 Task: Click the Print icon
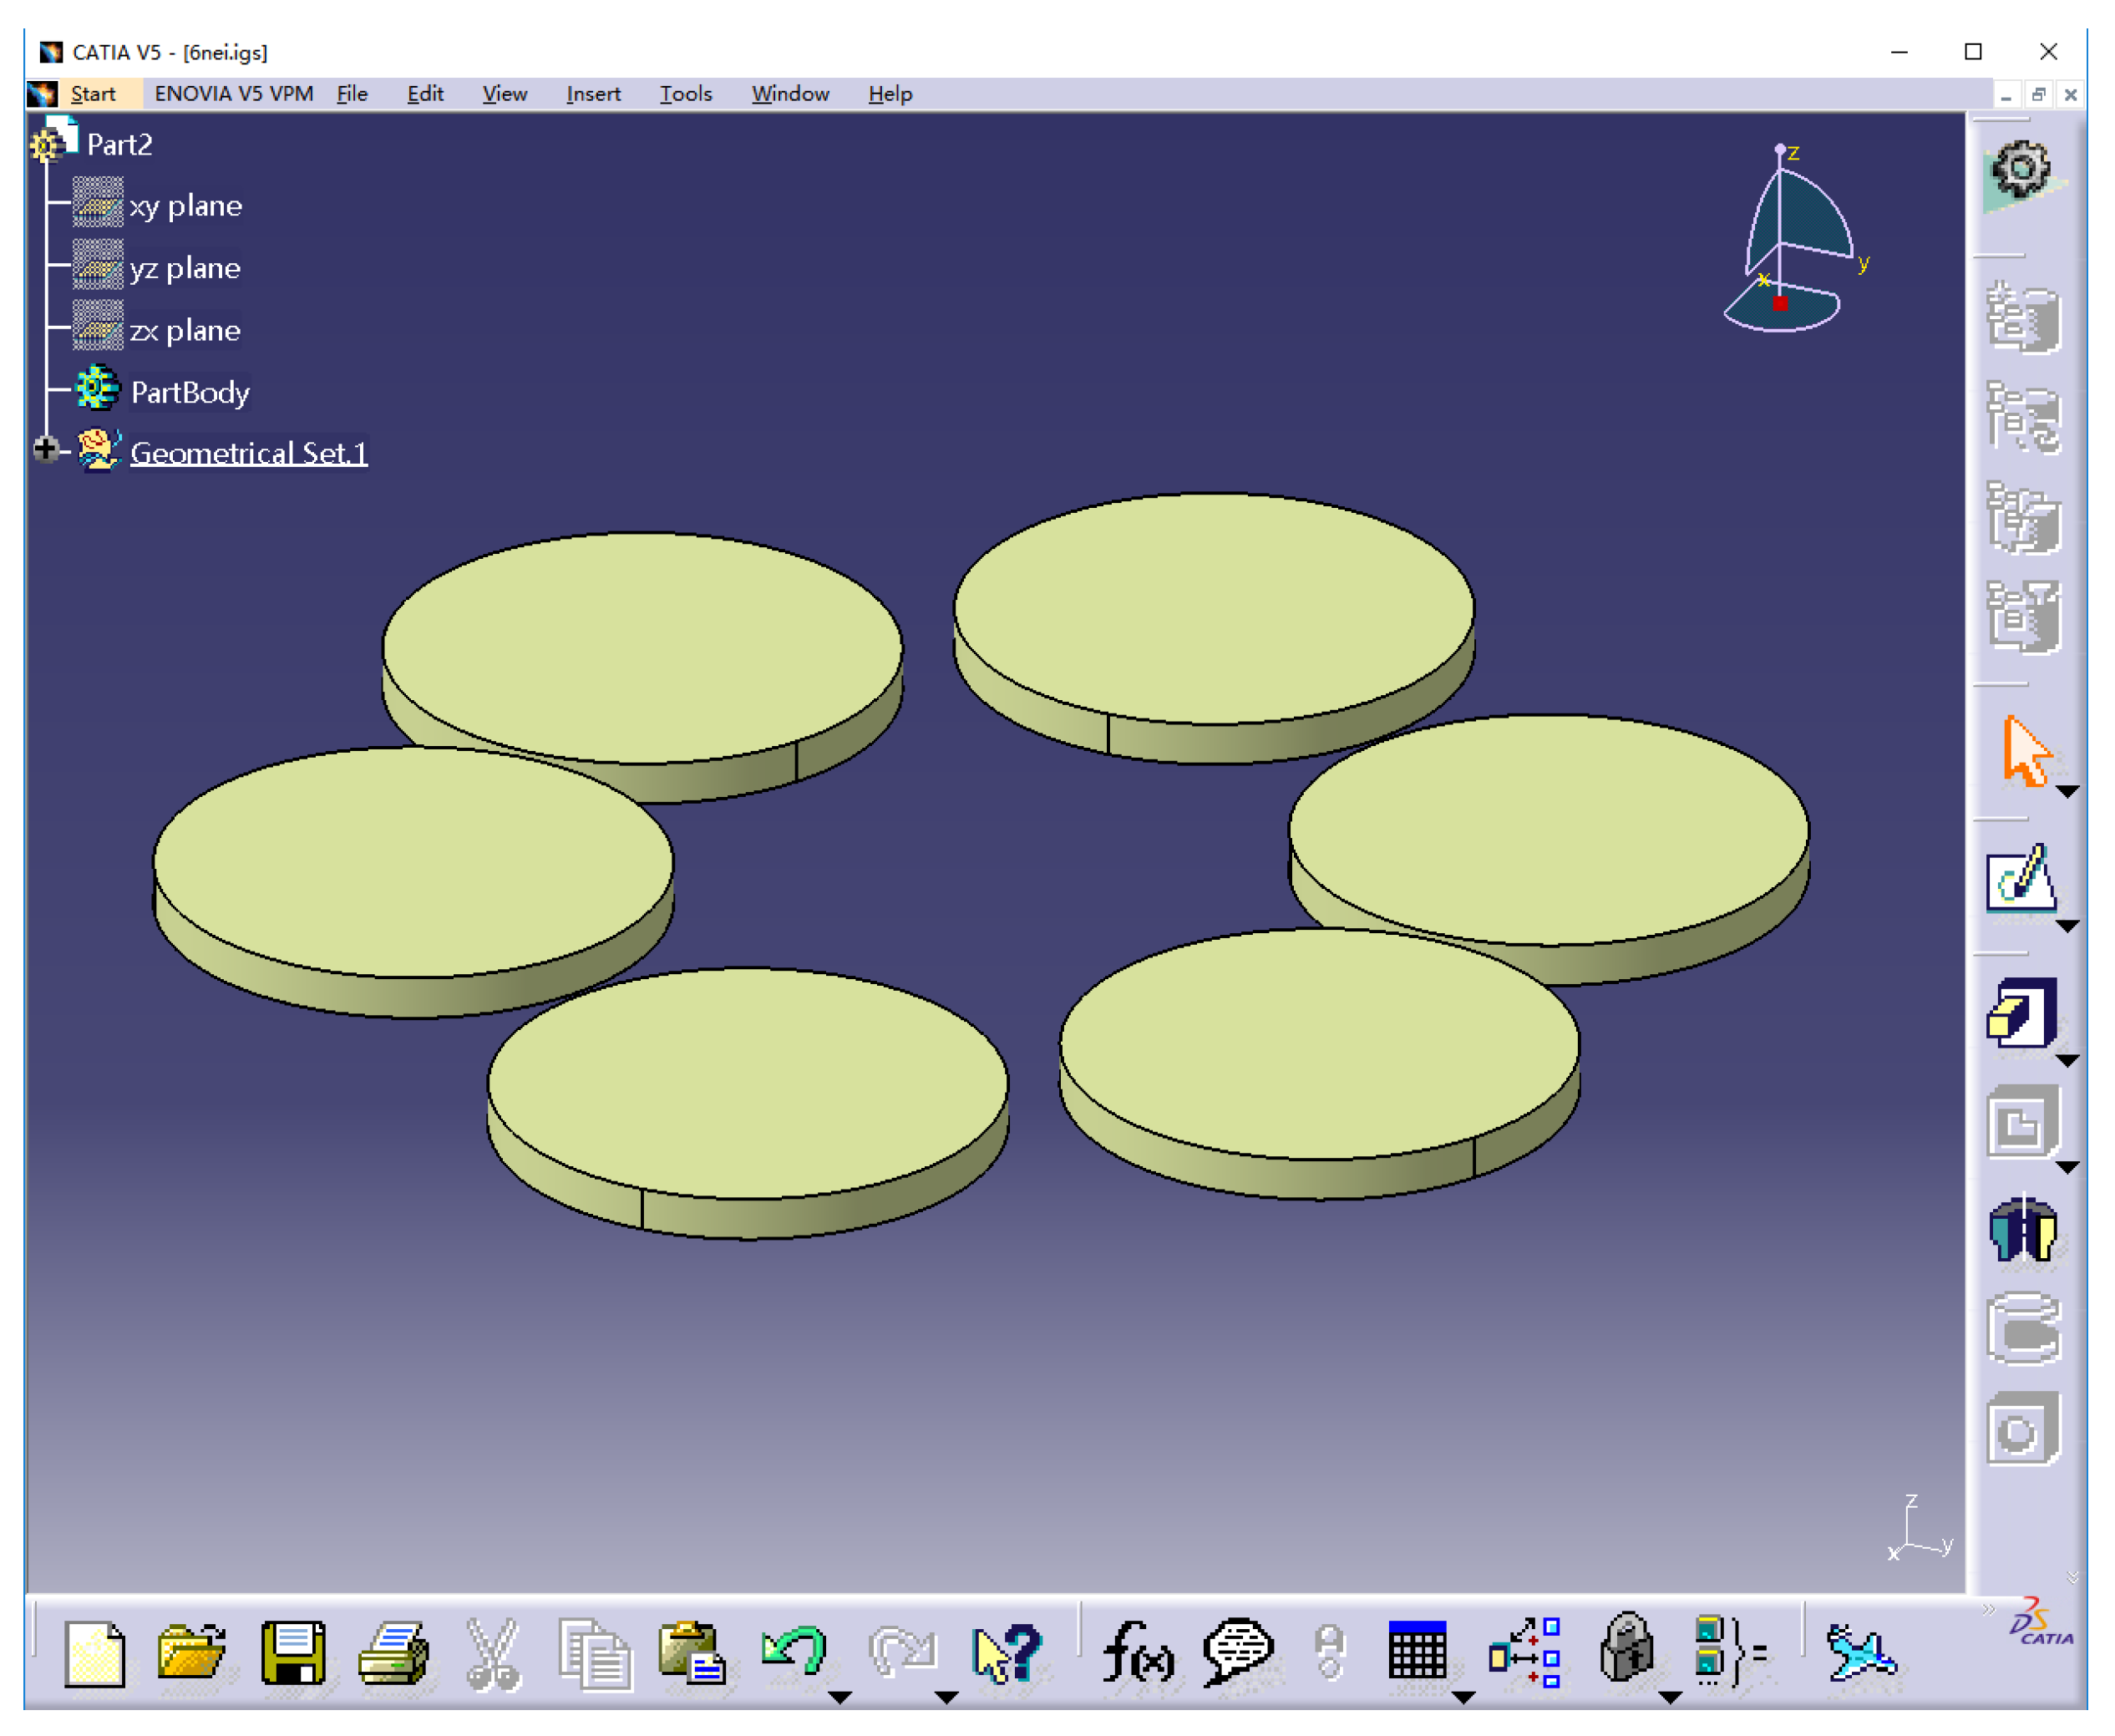(393, 1653)
